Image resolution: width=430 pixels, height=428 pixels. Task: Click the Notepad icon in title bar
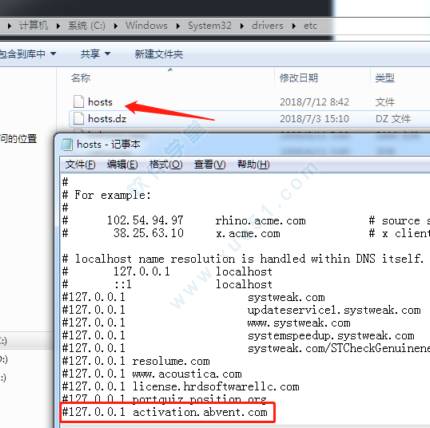pos(68,145)
